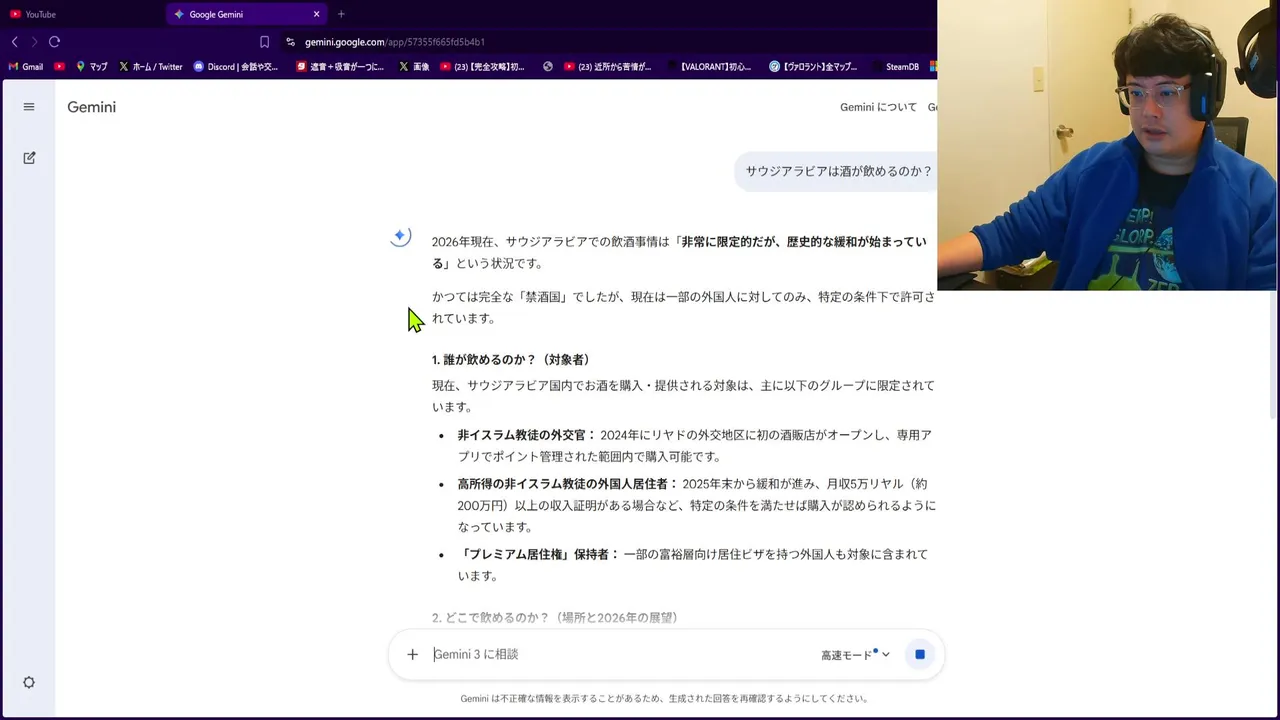Screen dimensions: 1280x720
Task: Open the Discord bookmark
Action: pos(236,67)
